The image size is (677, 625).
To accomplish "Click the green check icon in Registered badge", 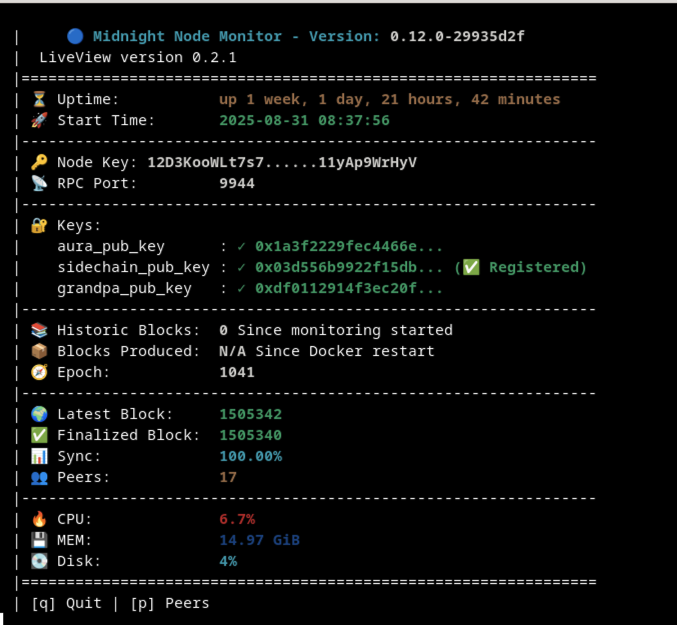I will pyautogui.click(x=471, y=267).
